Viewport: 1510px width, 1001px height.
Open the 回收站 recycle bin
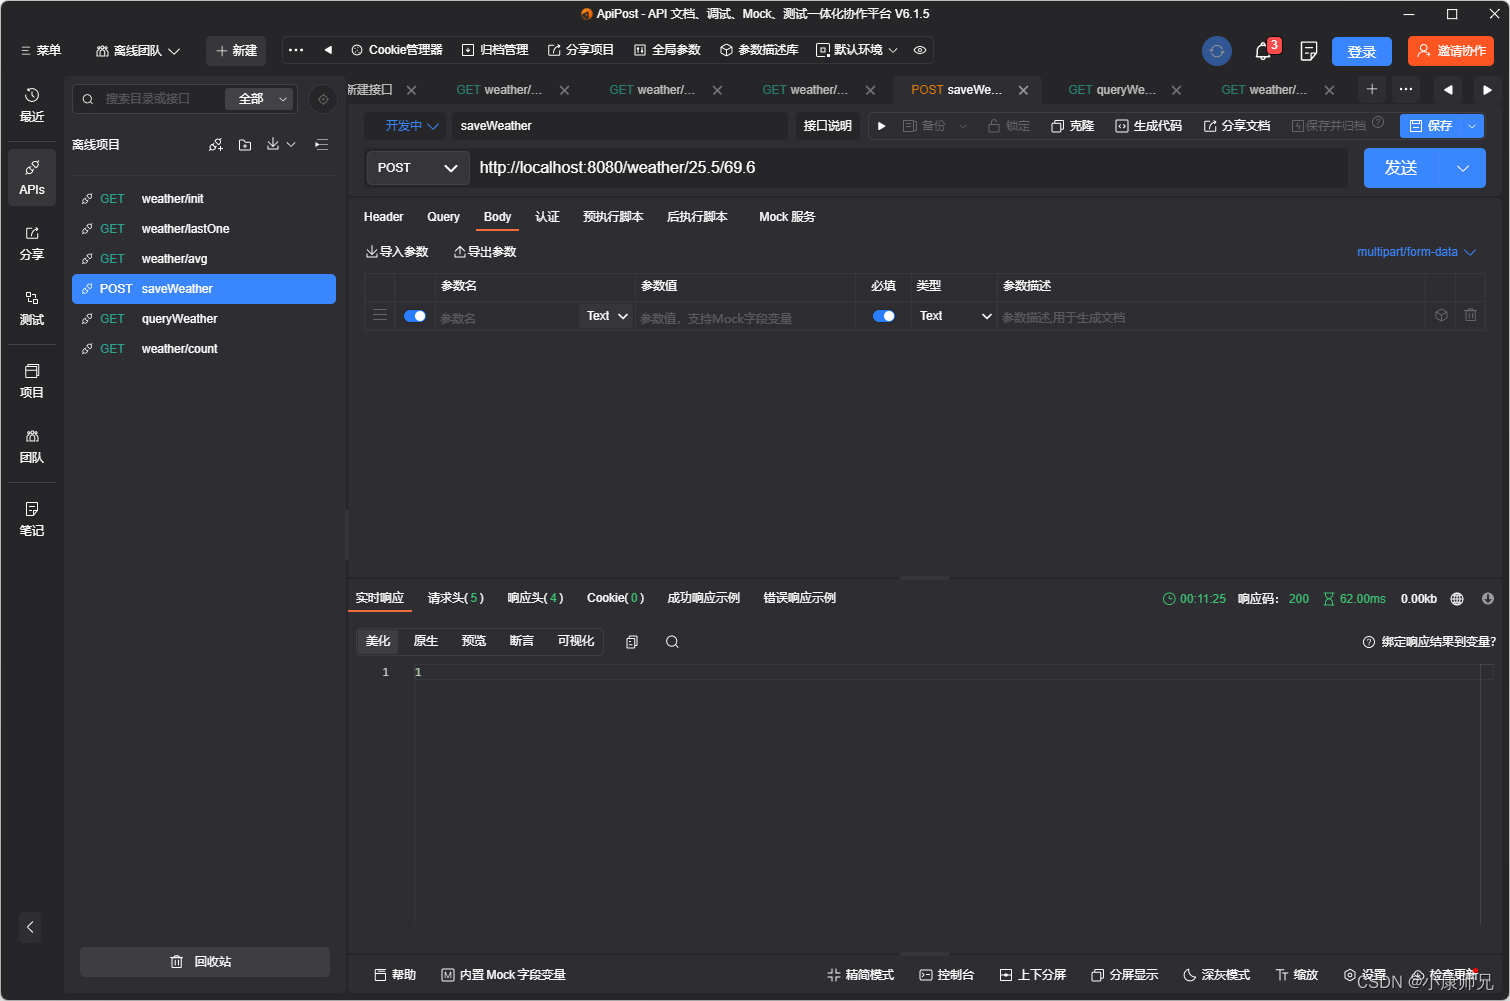click(x=205, y=962)
